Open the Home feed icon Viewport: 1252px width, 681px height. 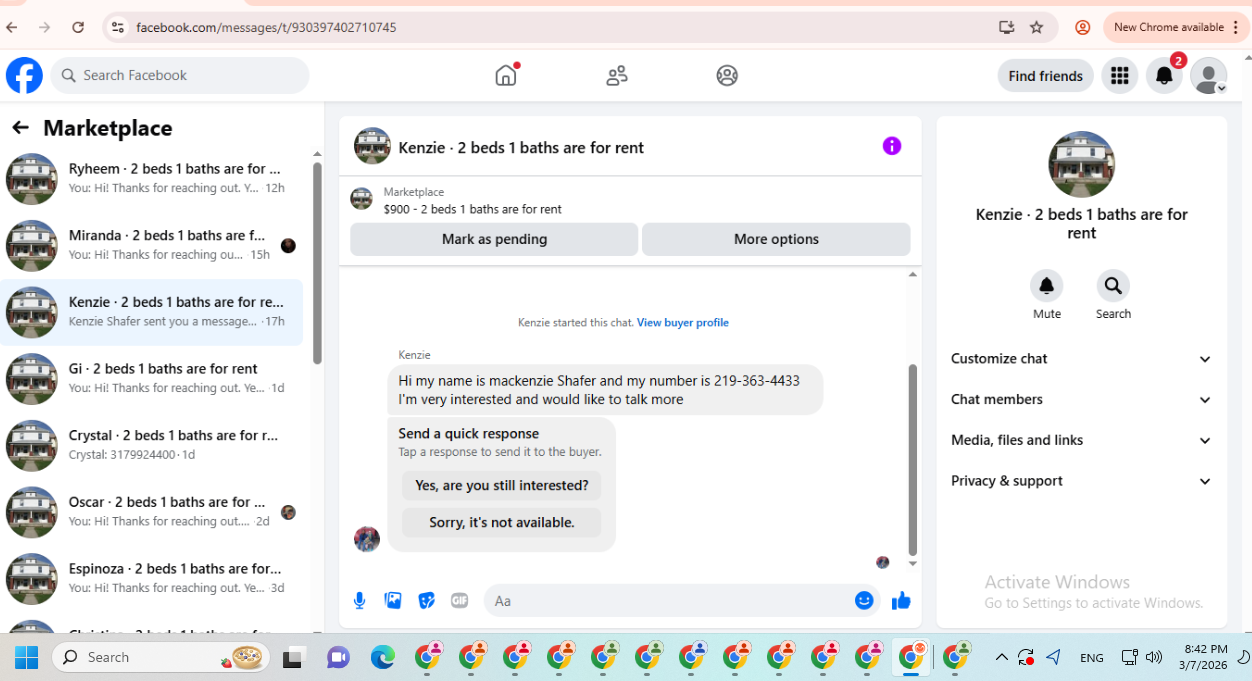coord(507,75)
